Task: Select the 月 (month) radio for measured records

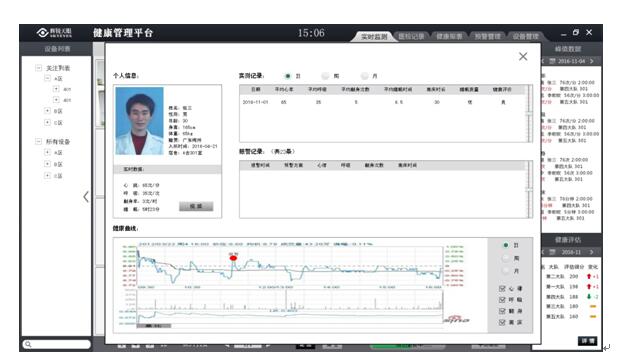Action: point(364,76)
